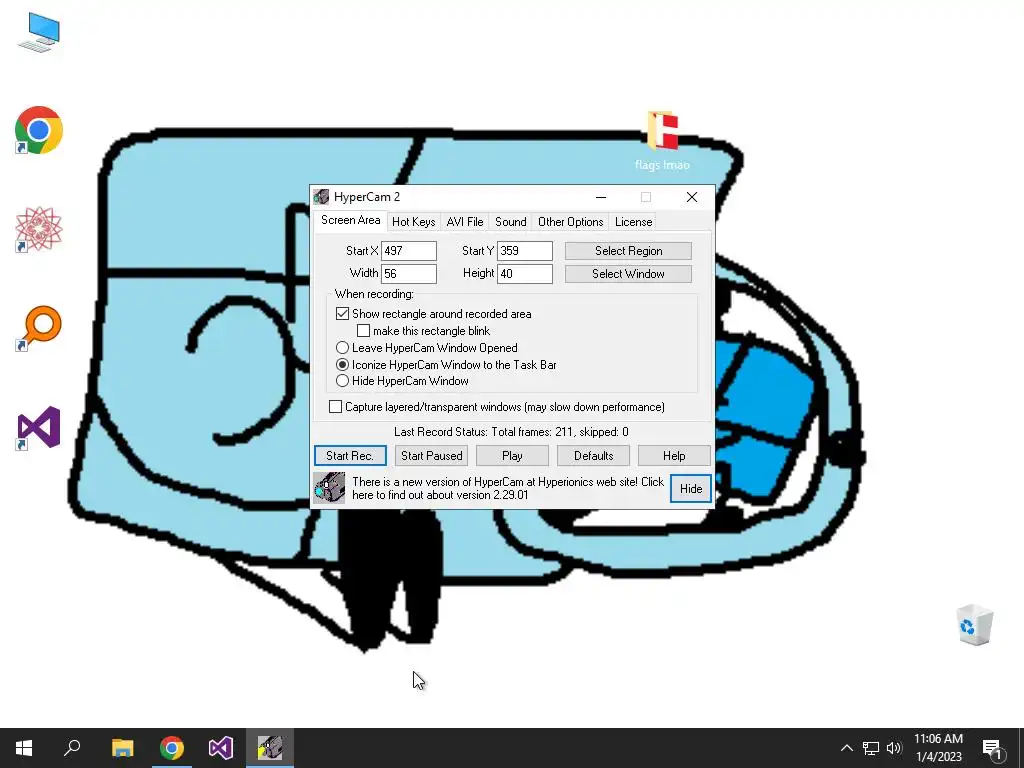Open This PC desktop icon
Image resolution: width=1024 pixels, height=768 pixels.
click(x=39, y=32)
